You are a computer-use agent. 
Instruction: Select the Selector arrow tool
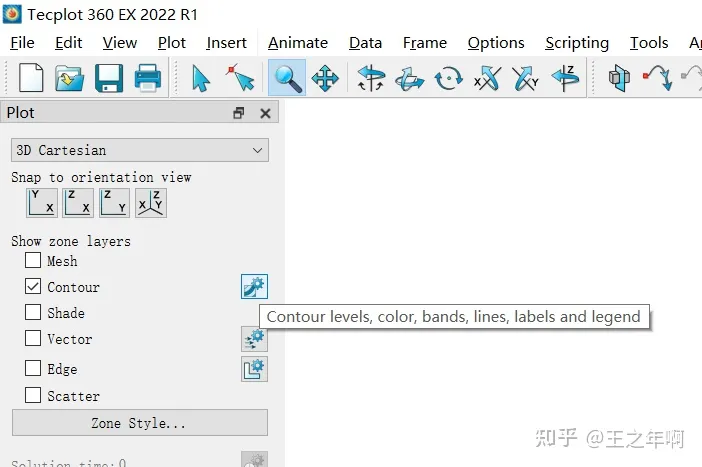coord(200,78)
